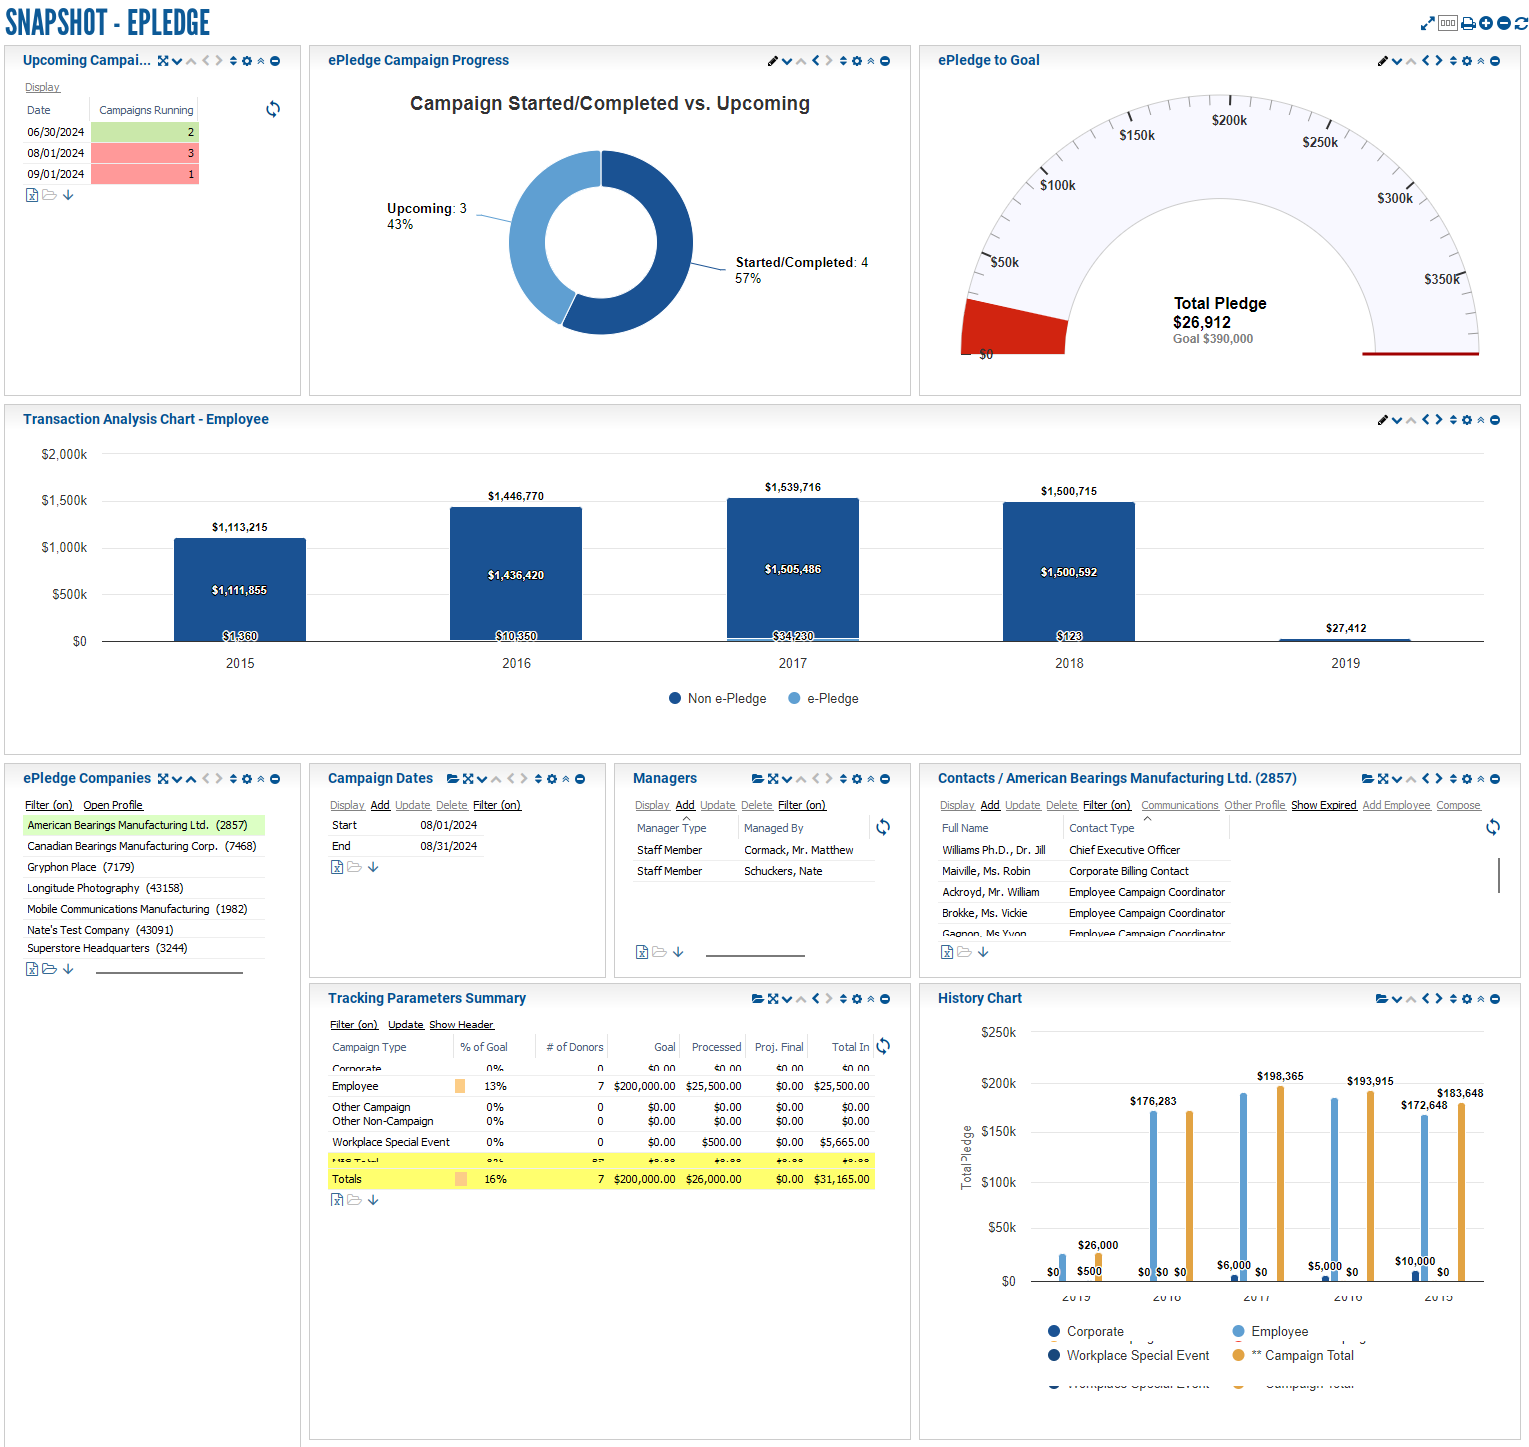Edit the ePledge Campaign Progress panel with the pencil icon
Image resolution: width=1529 pixels, height=1447 pixels.
click(x=773, y=61)
